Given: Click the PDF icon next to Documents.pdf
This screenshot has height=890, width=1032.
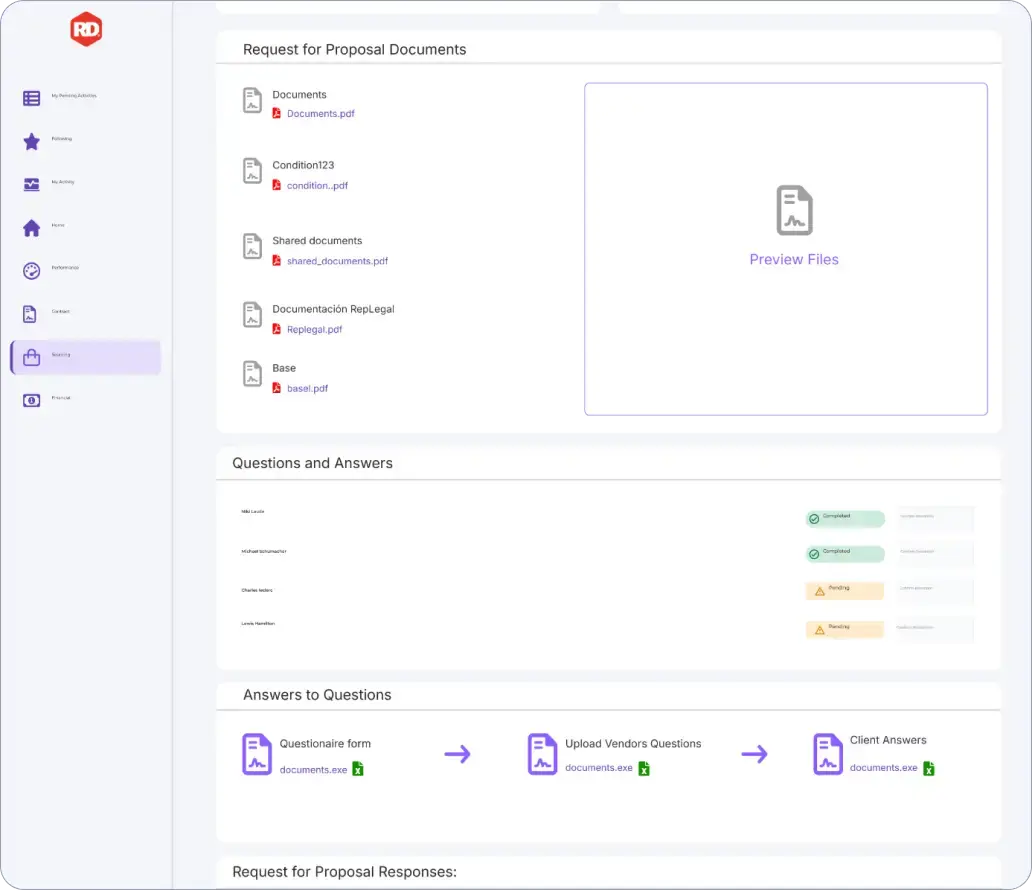Looking at the screenshot, I should point(277,113).
